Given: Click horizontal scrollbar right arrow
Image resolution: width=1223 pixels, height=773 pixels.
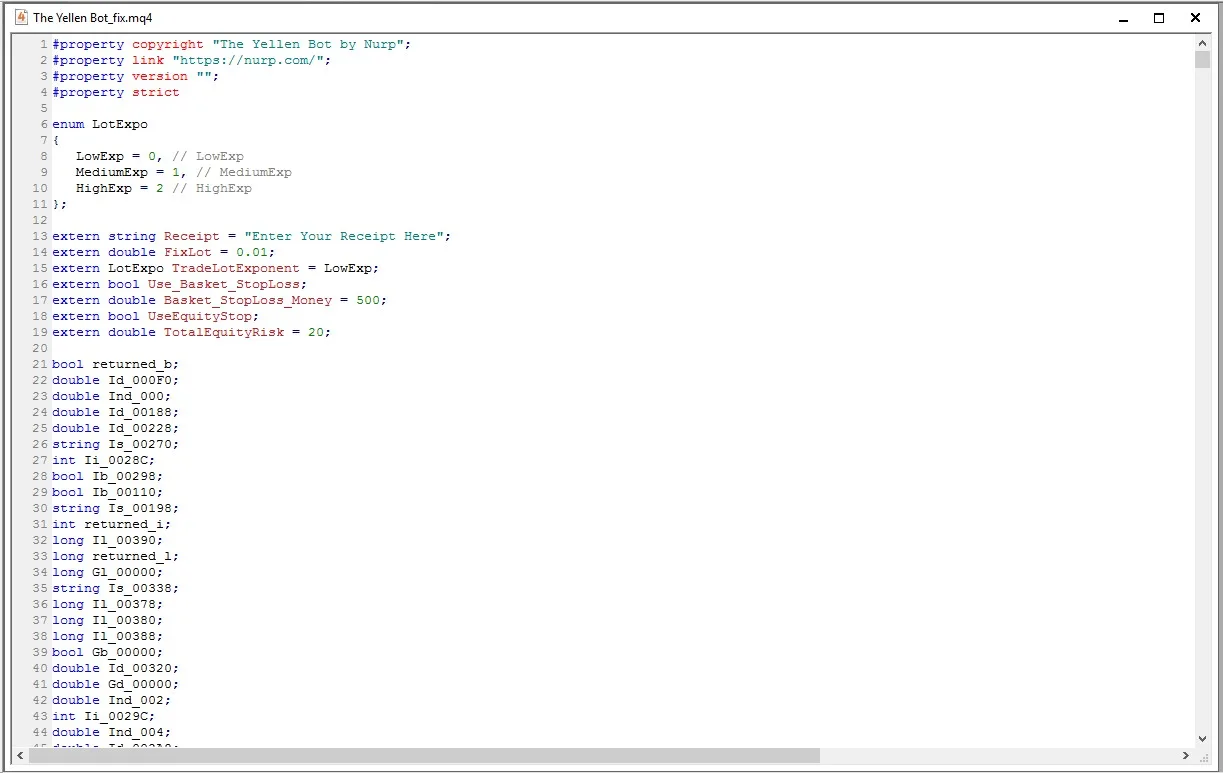Looking at the screenshot, I should tap(1186, 756).
